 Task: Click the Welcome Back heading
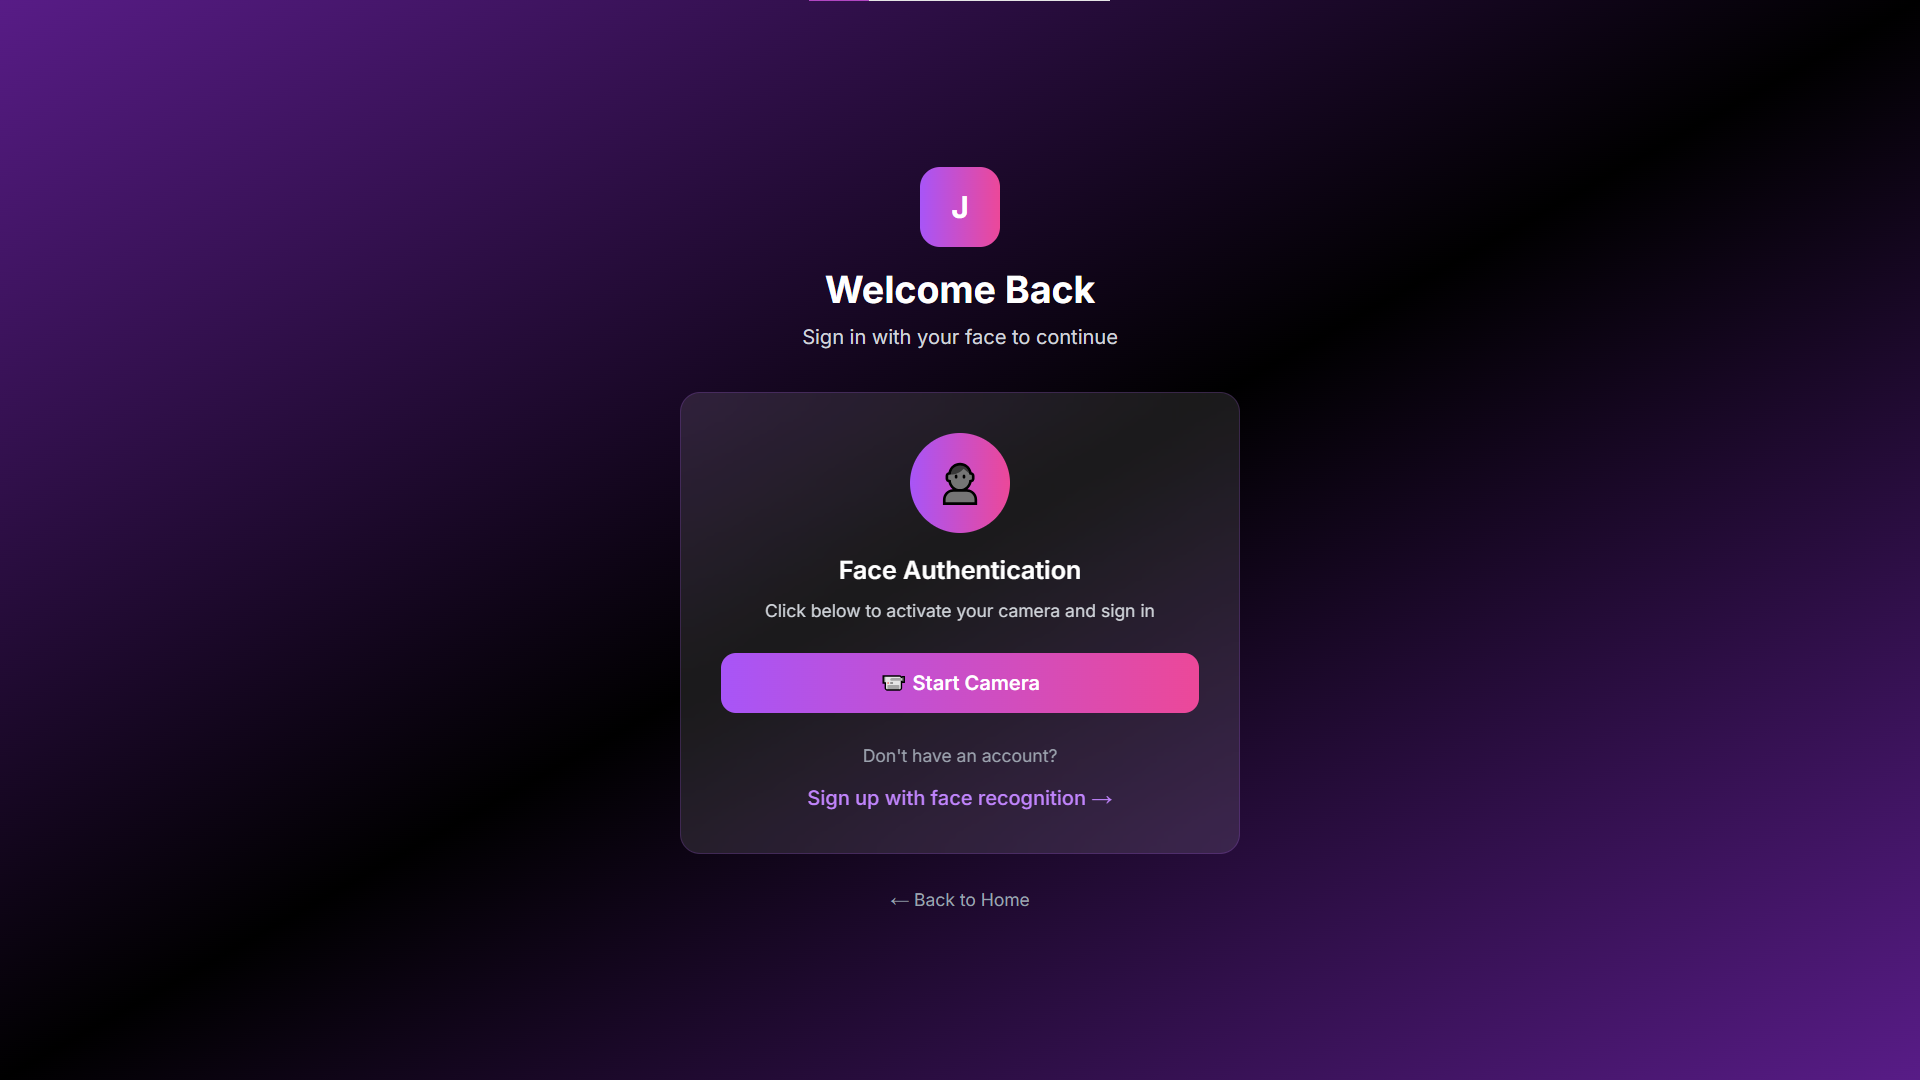pyautogui.click(x=960, y=290)
